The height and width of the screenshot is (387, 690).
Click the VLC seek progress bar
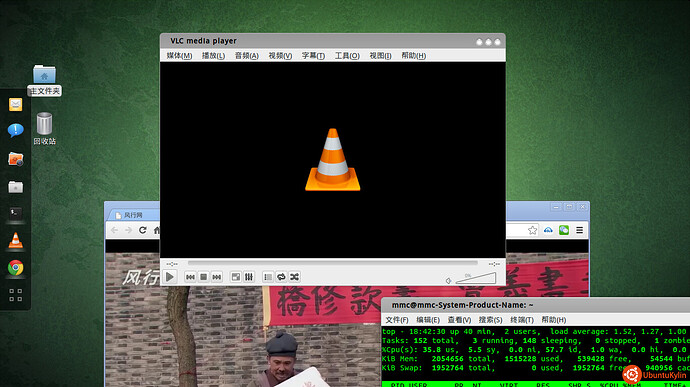point(333,263)
